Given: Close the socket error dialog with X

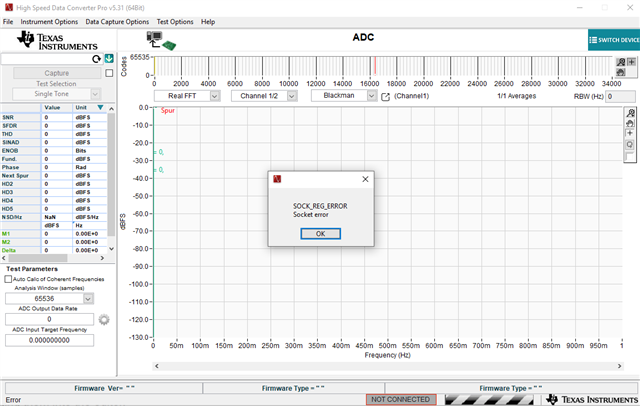Looking at the screenshot, I should click(365, 179).
